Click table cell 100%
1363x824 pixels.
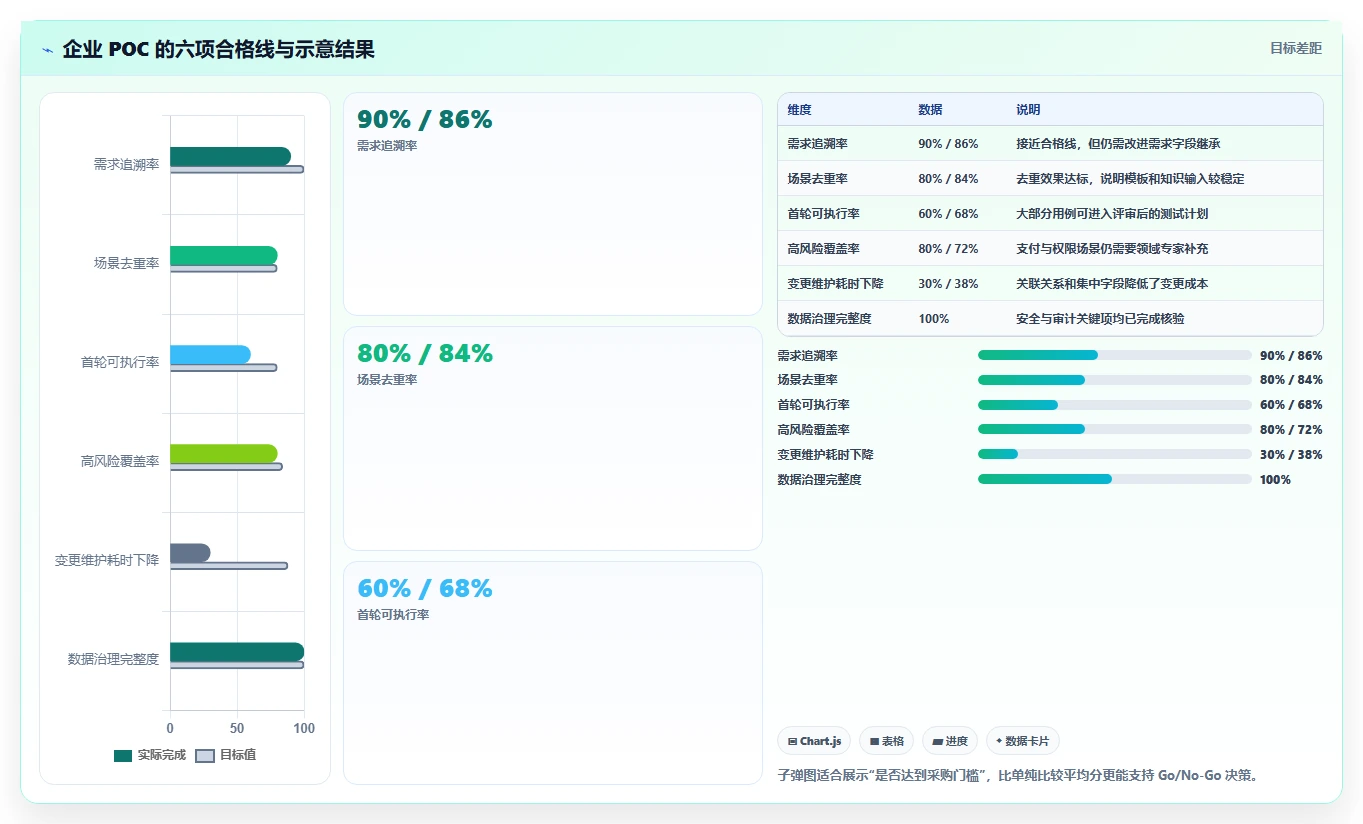(x=933, y=319)
